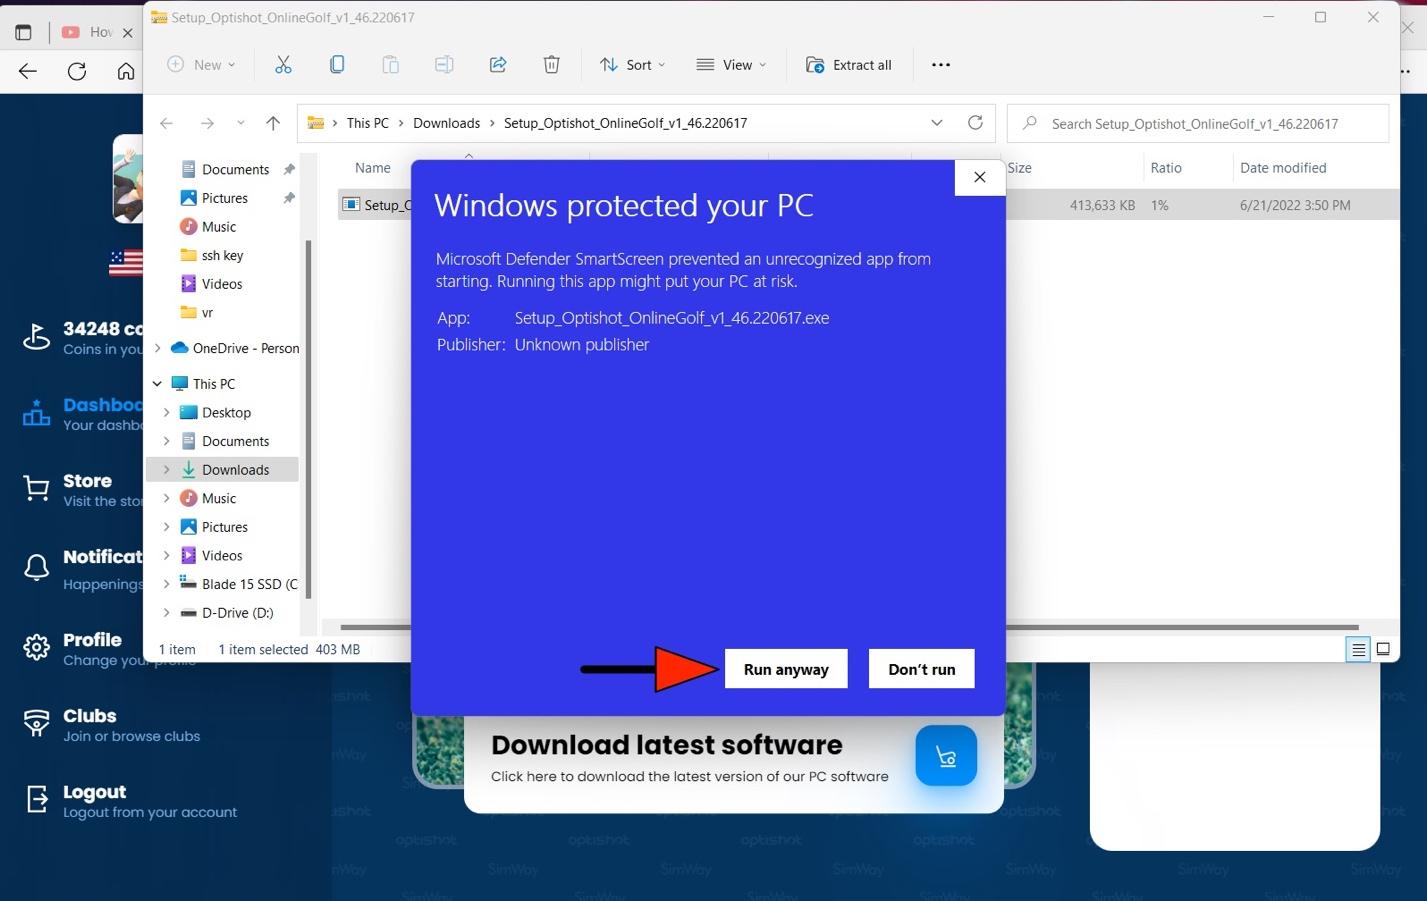Expand the address bar history dropdown
This screenshot has height=901, width=1427.
point(937,123)
